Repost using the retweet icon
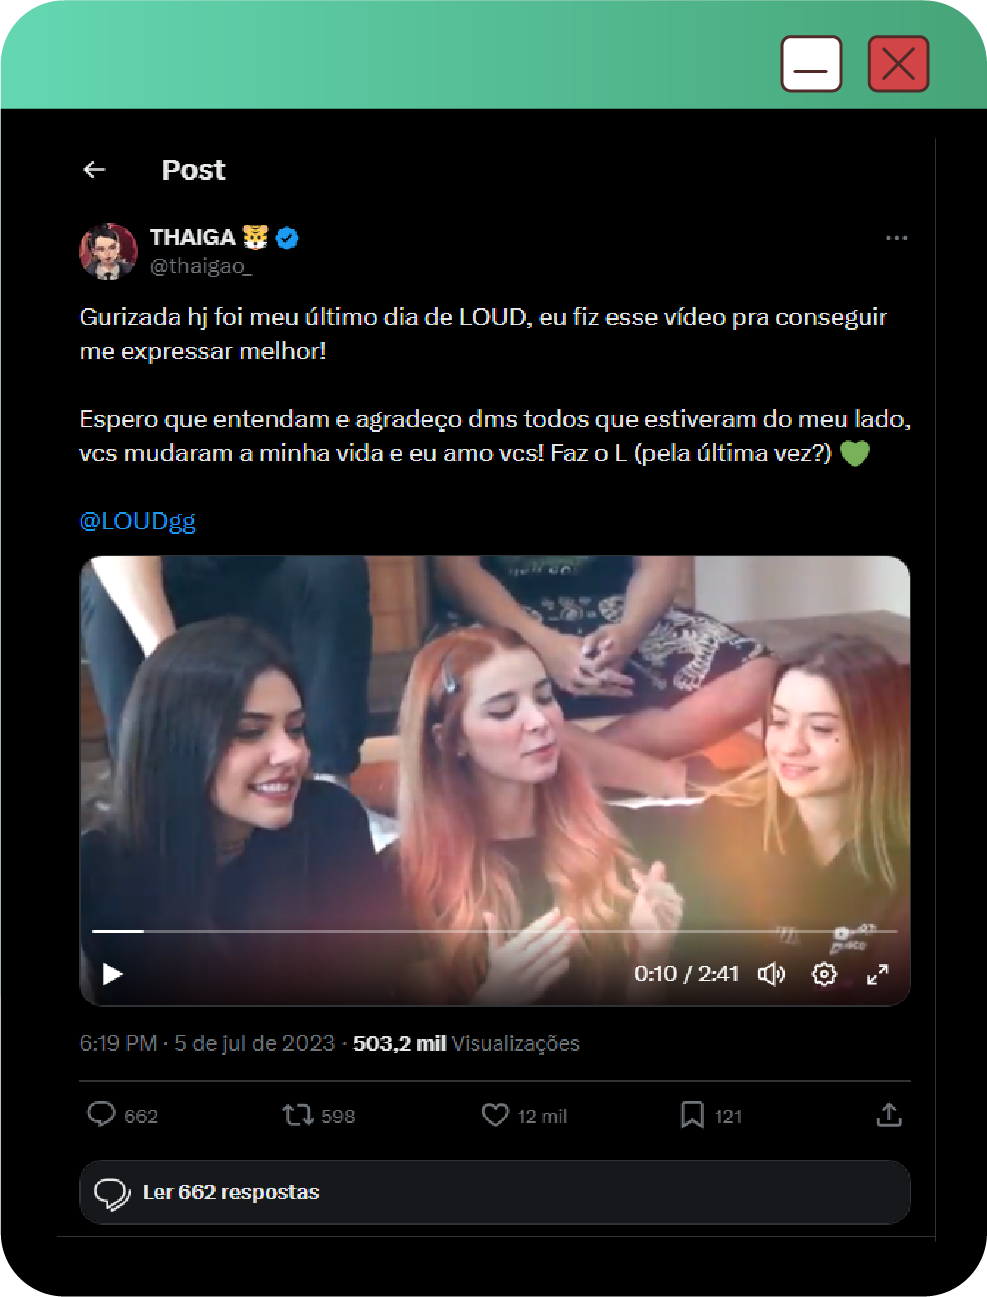The image size is (987, 1297). point(297,1114)
